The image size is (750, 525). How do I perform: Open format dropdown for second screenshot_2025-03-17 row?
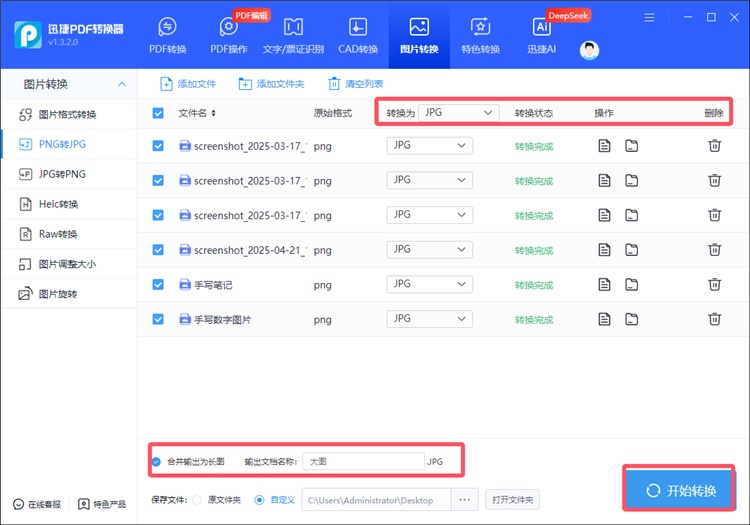pyautogui.click(x=430, y=180)
